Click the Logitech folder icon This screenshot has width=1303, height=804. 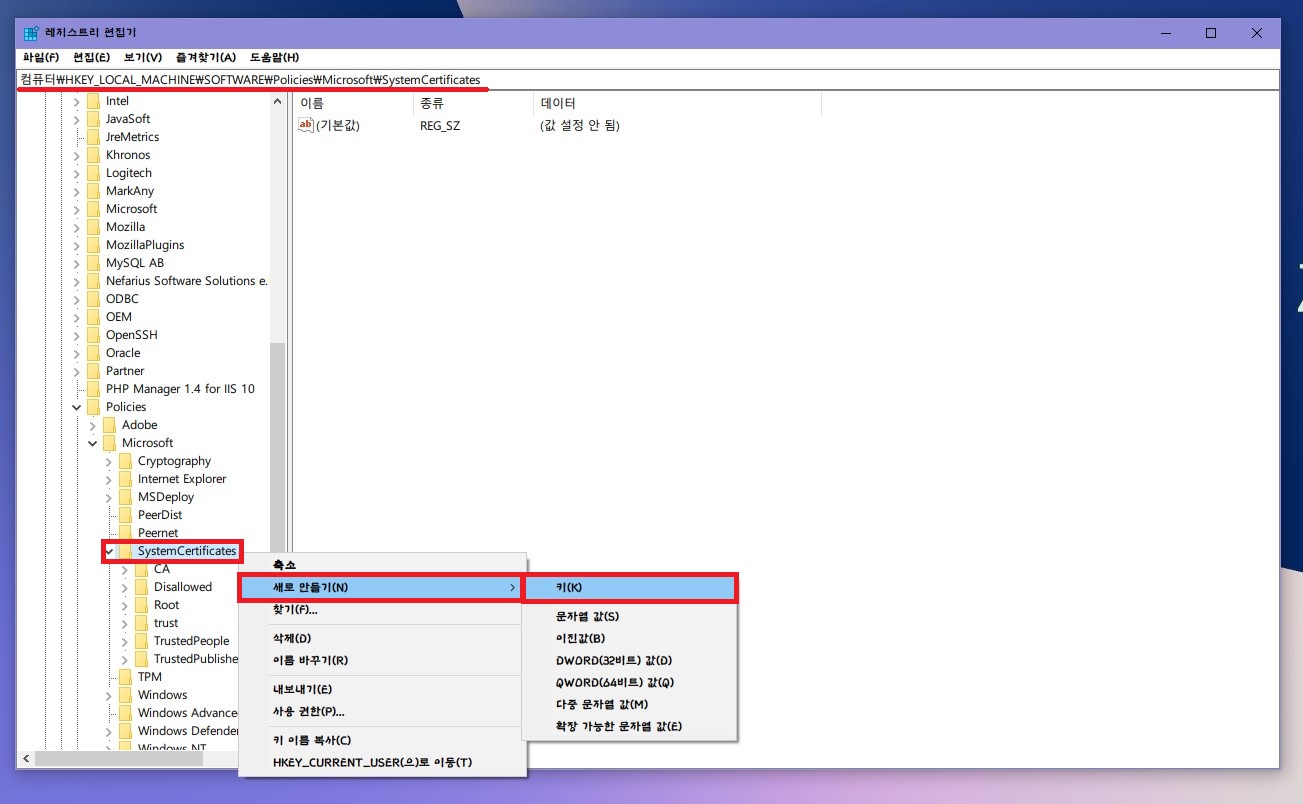click(x=93, y=173)
